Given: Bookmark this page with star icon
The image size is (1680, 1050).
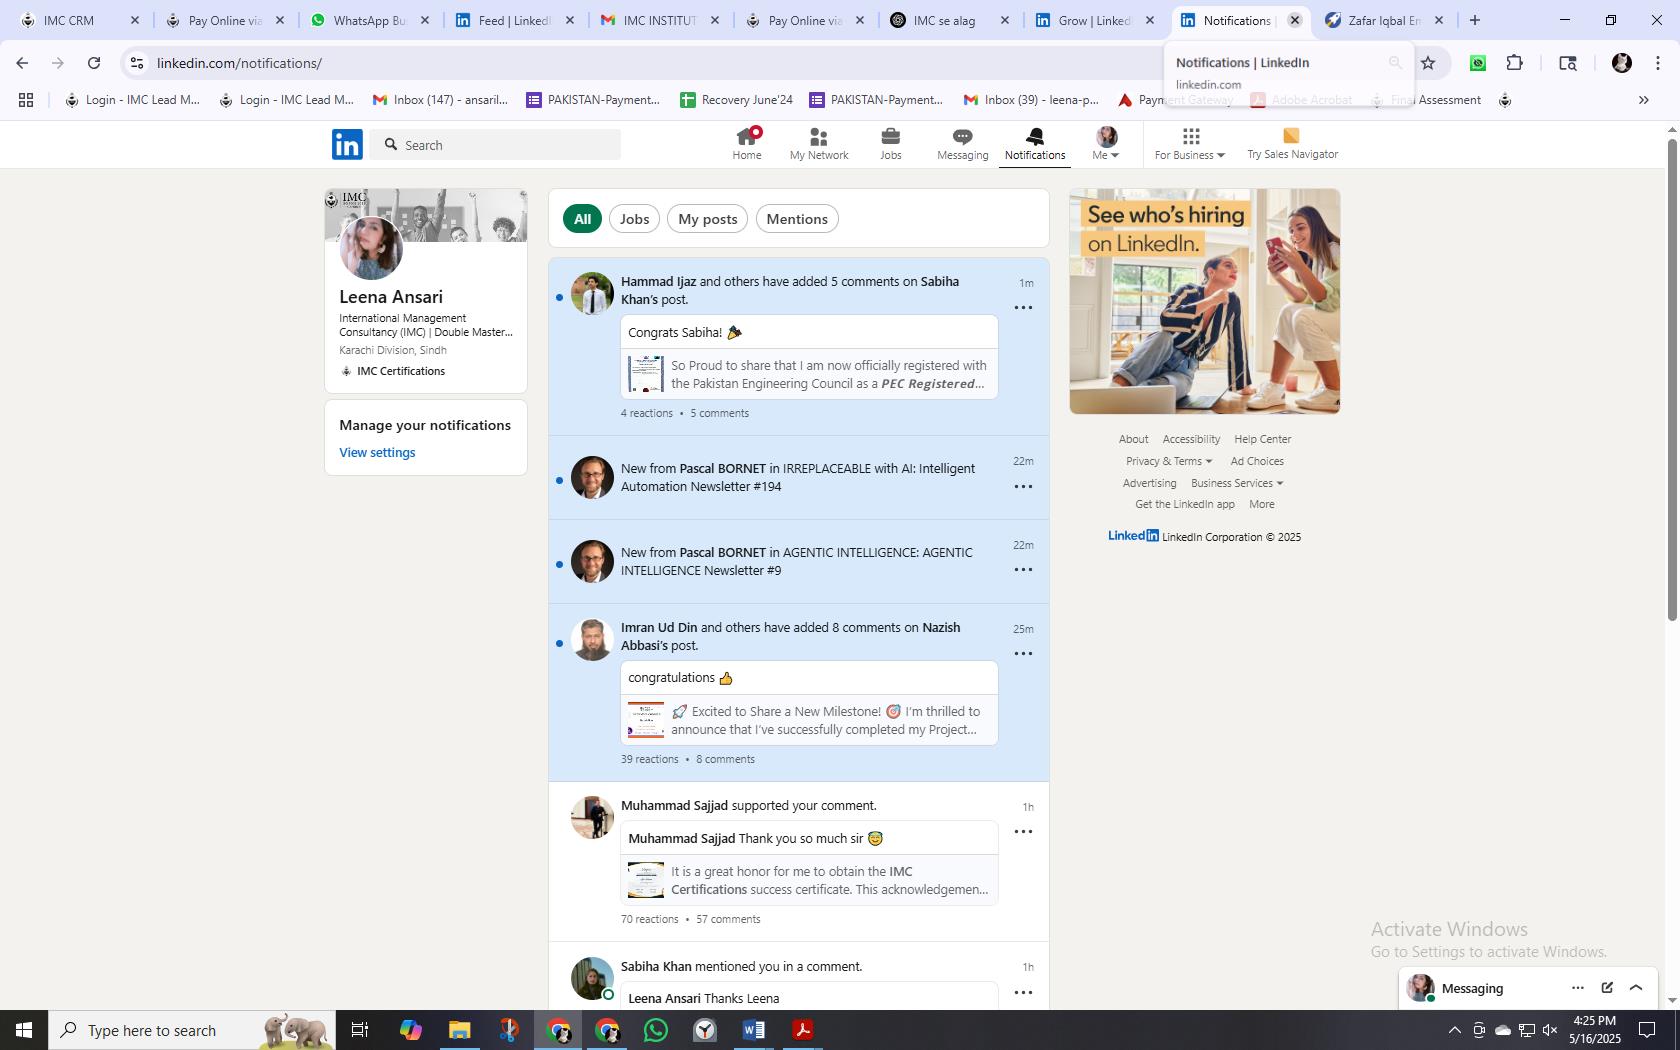Looking at the screenshot, I should tap(1428, 63).
